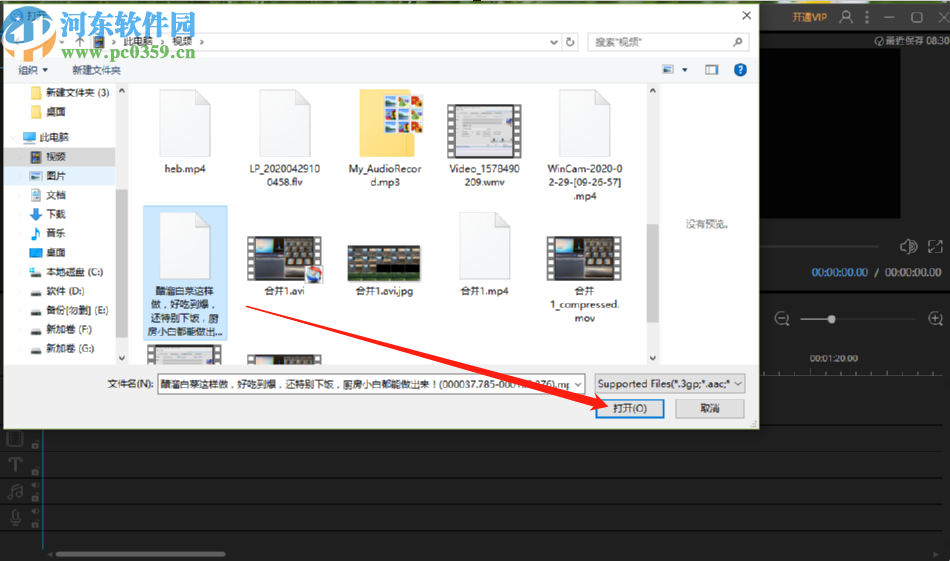Click the sidebar tree scroll-down arrow

pyautogui.click(x=122, y=358)
